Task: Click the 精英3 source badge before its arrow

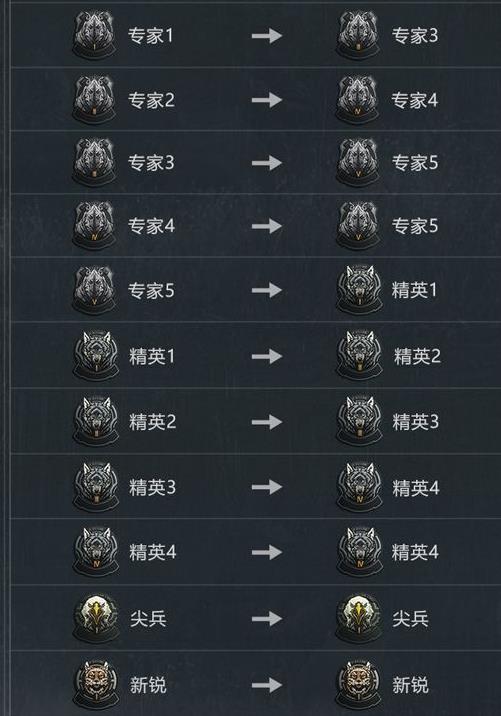Action: coord(96,487)
